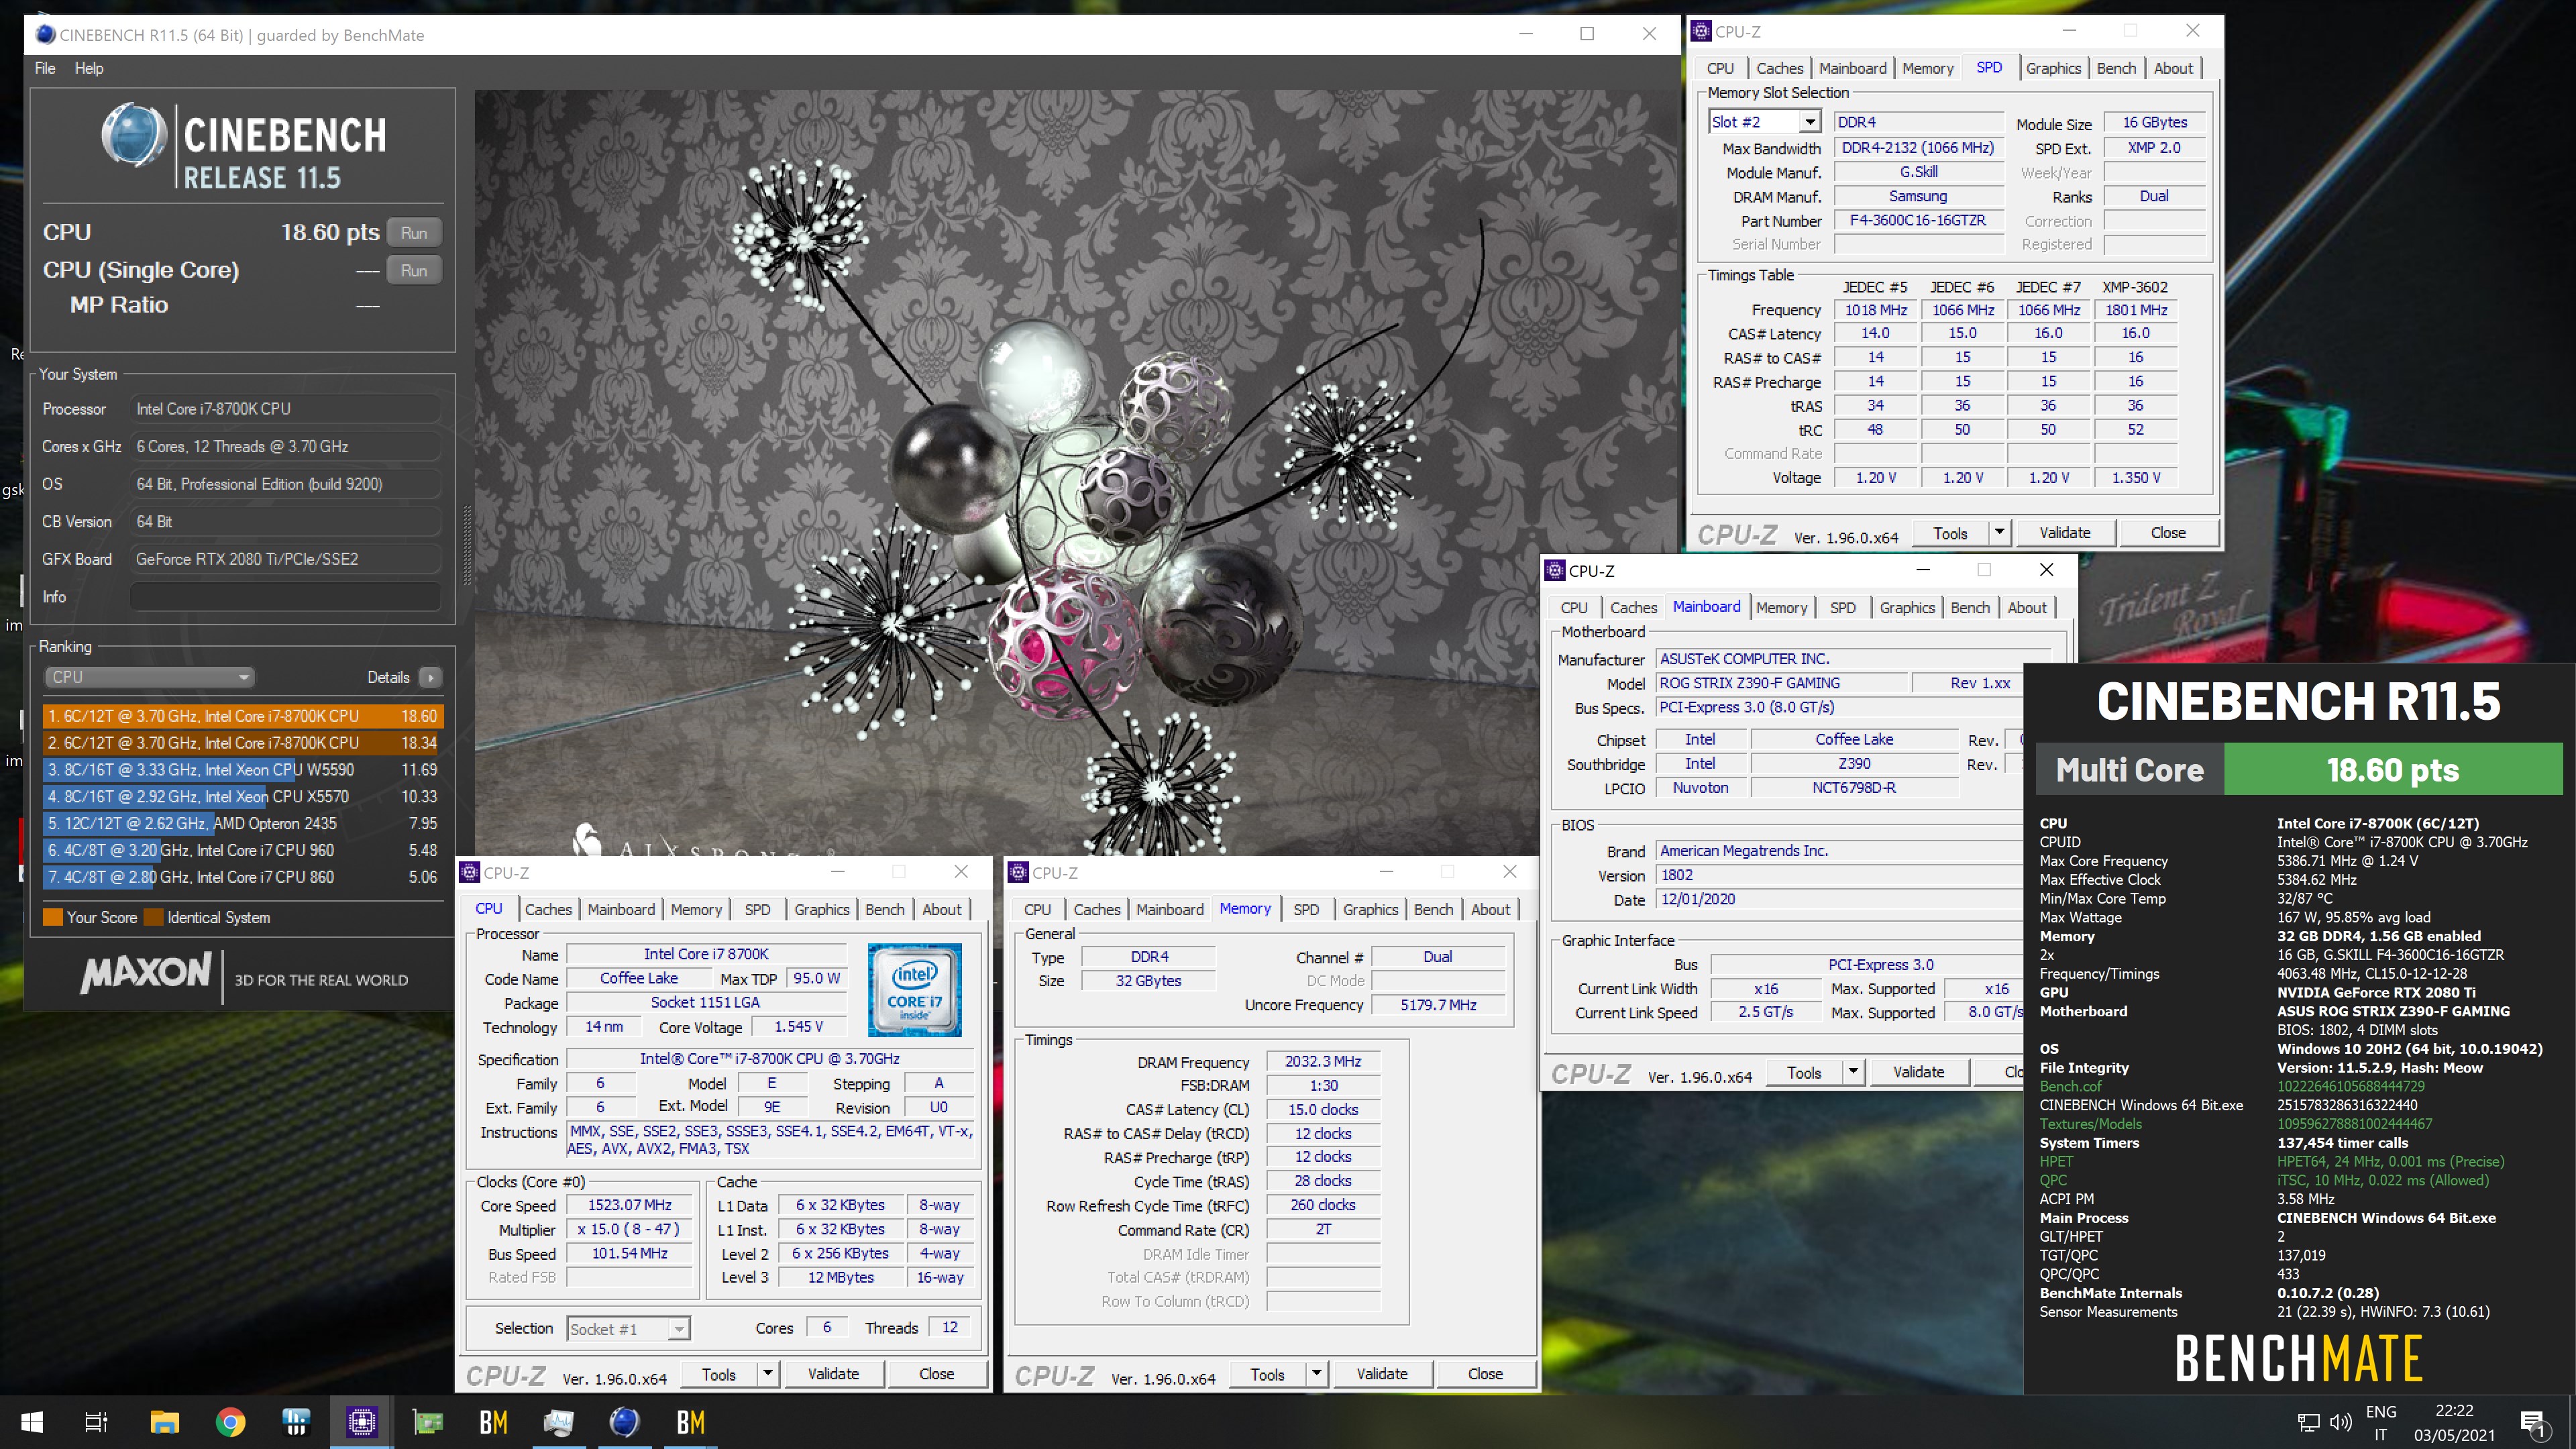This screenshot has width=2576, height=1449.
Task: Select the Bench tab in the Mainboard window
Action: [1970, 607]
